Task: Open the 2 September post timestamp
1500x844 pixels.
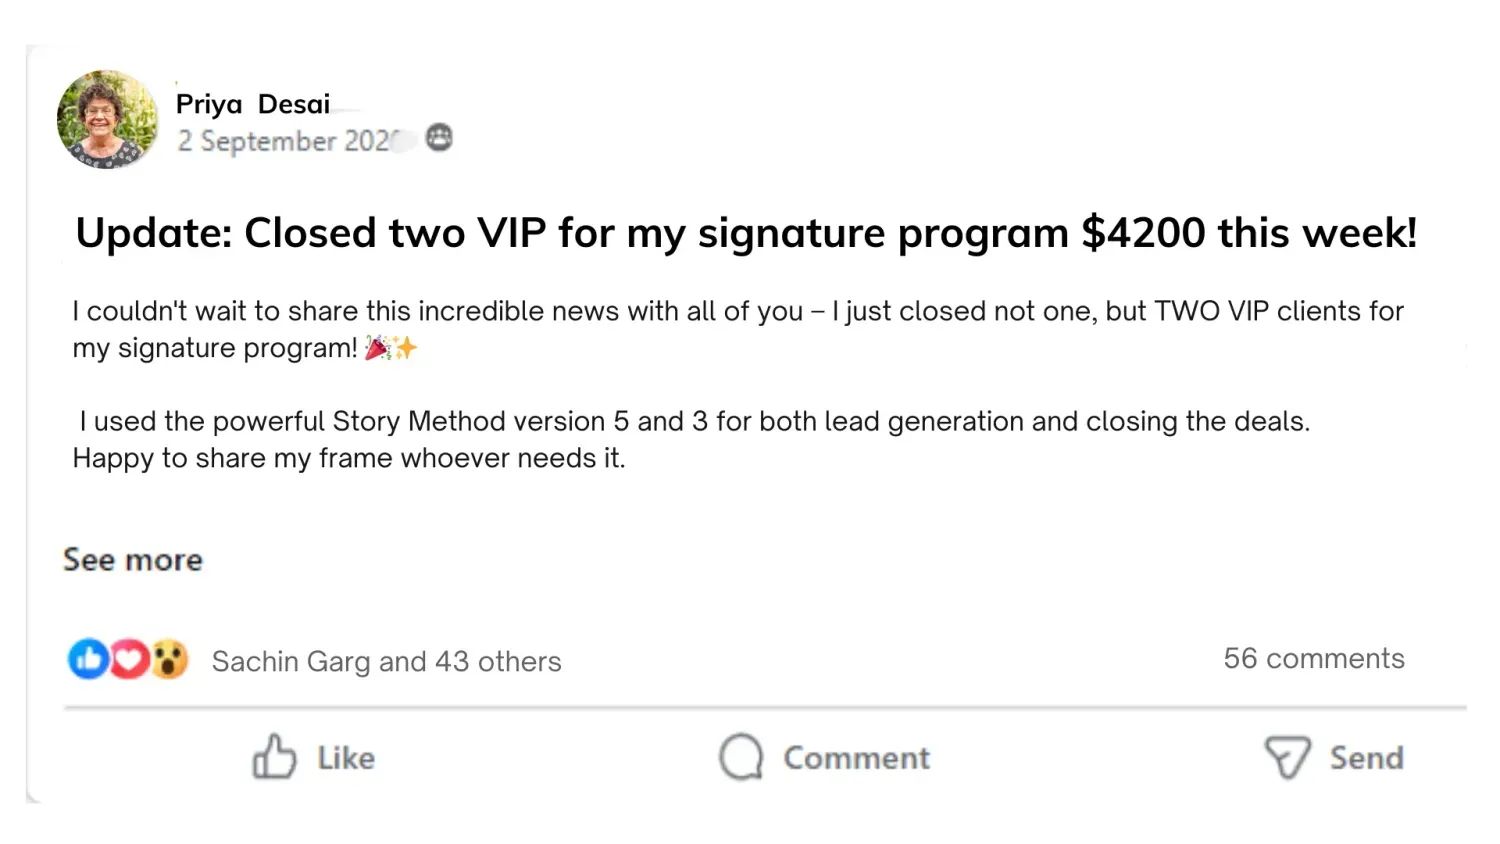Action: click(x=284, y=141)
